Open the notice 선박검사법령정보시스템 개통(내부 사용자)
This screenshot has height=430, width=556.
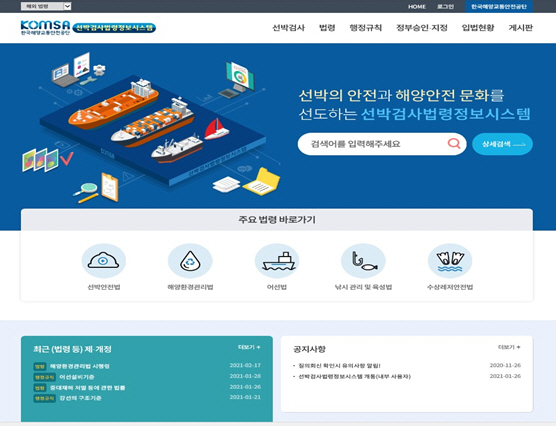pos(354,376)
